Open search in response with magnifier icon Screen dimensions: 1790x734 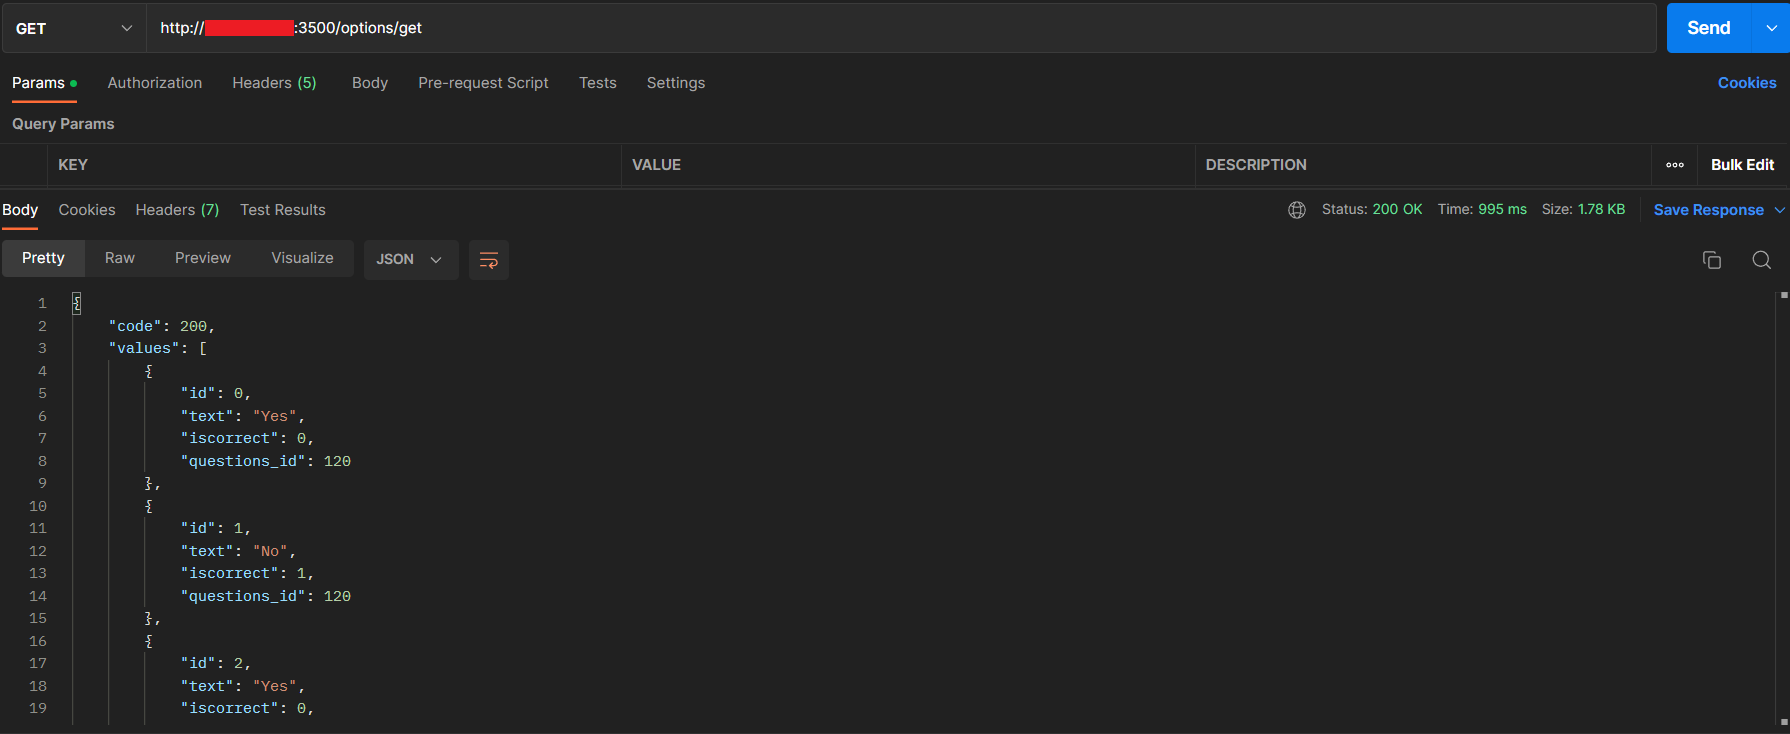1762,260
